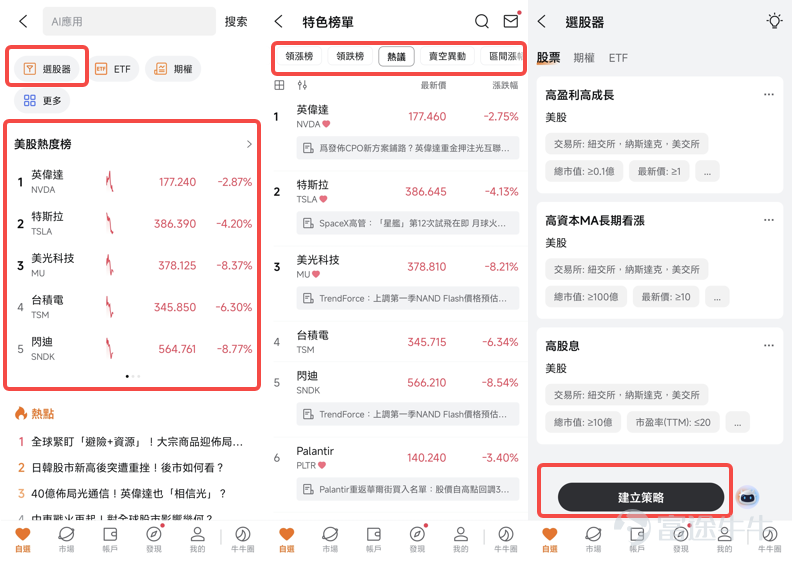794x564 pixels.
Task: Open 英偉達 NVDA row in 美股熱度榜
Action: [133, 182]
